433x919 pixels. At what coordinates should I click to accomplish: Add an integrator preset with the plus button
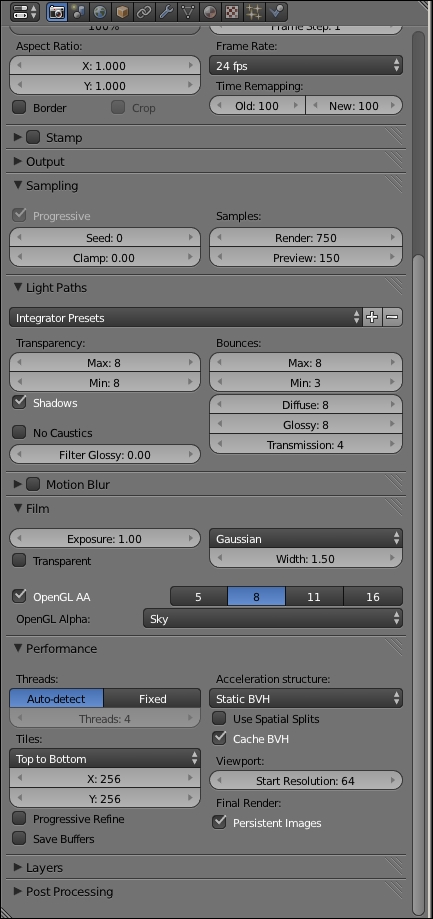(372, 318)
